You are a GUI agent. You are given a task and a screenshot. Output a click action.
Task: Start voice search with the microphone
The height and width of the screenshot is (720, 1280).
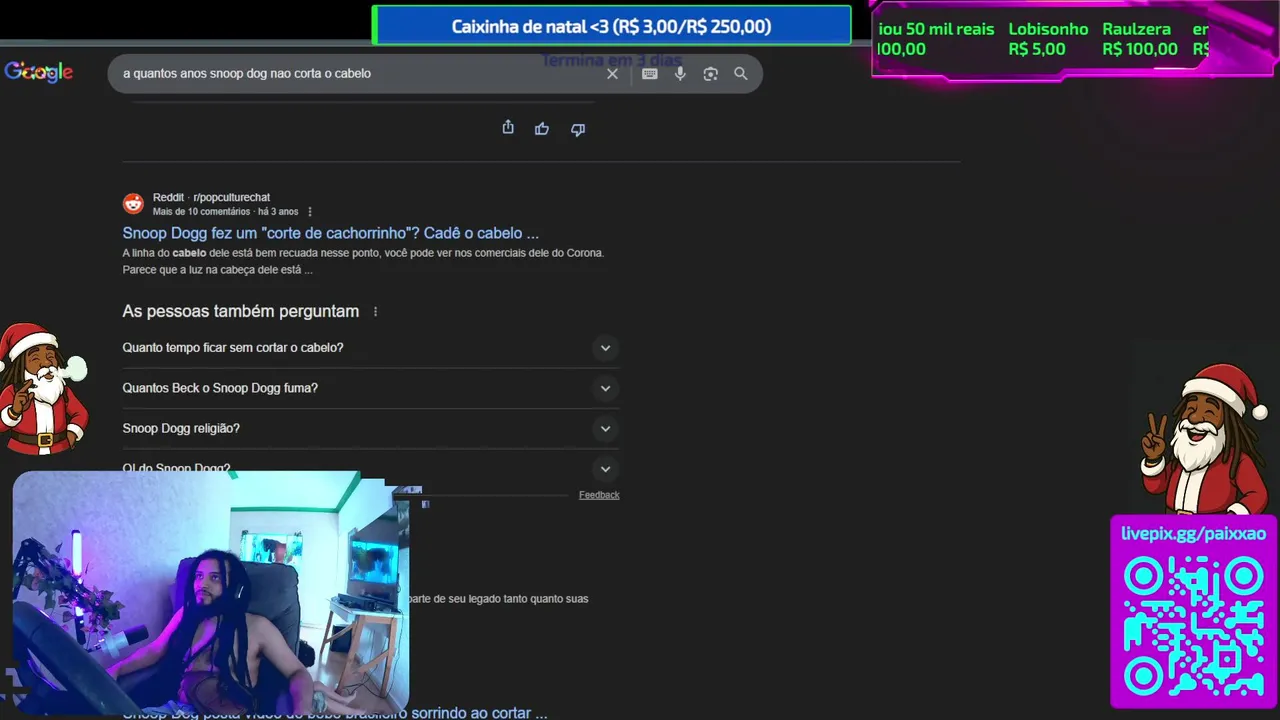pyautogui.click(x=680, y=74)
